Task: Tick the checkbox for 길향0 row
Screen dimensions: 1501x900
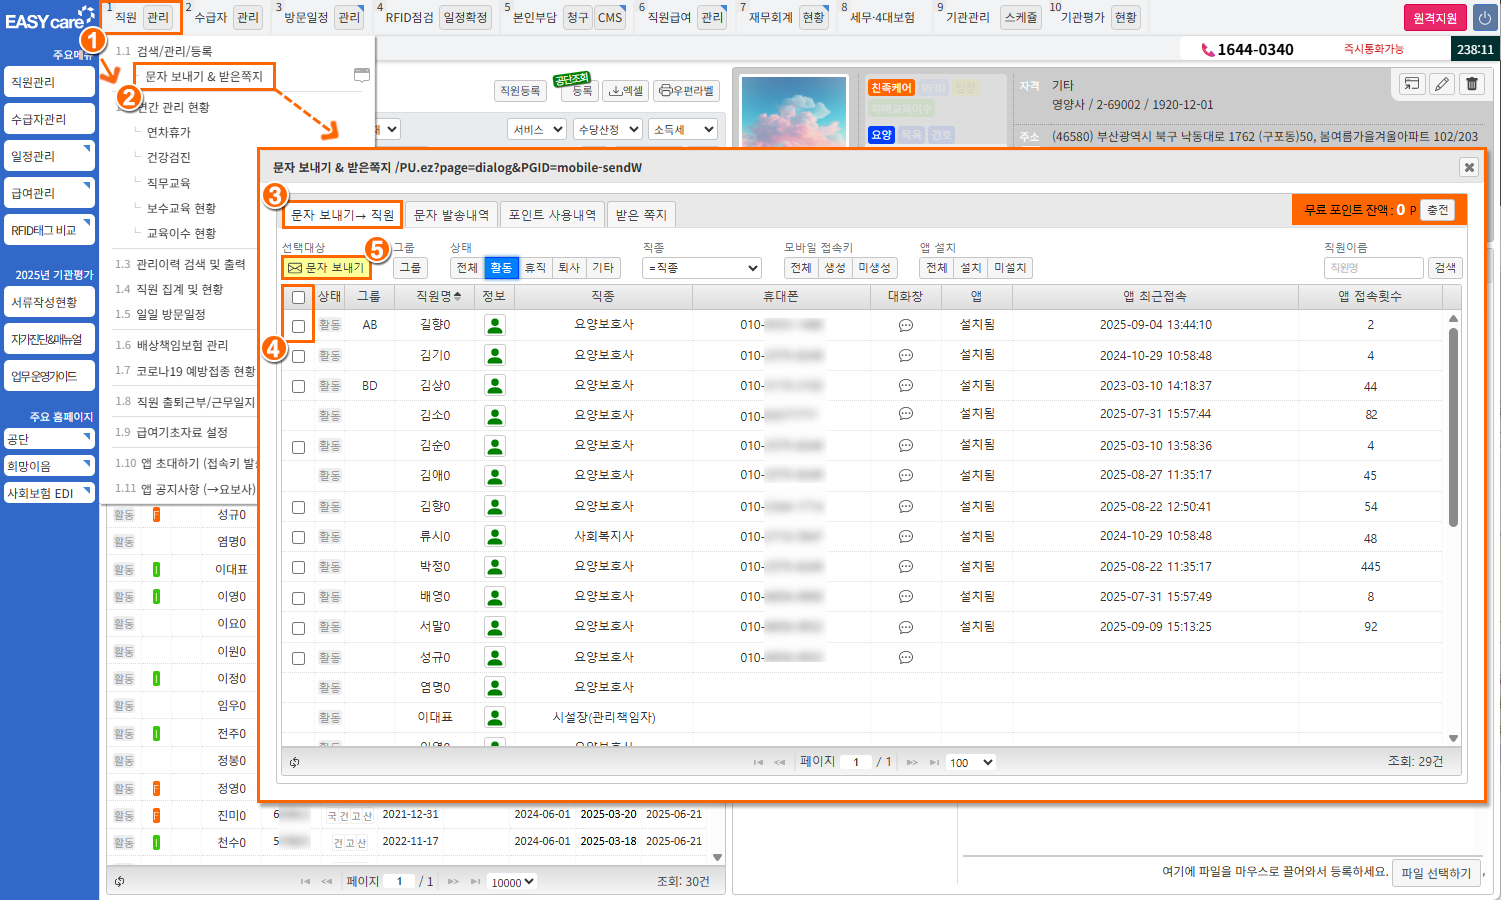Action: tap(298, 326)
